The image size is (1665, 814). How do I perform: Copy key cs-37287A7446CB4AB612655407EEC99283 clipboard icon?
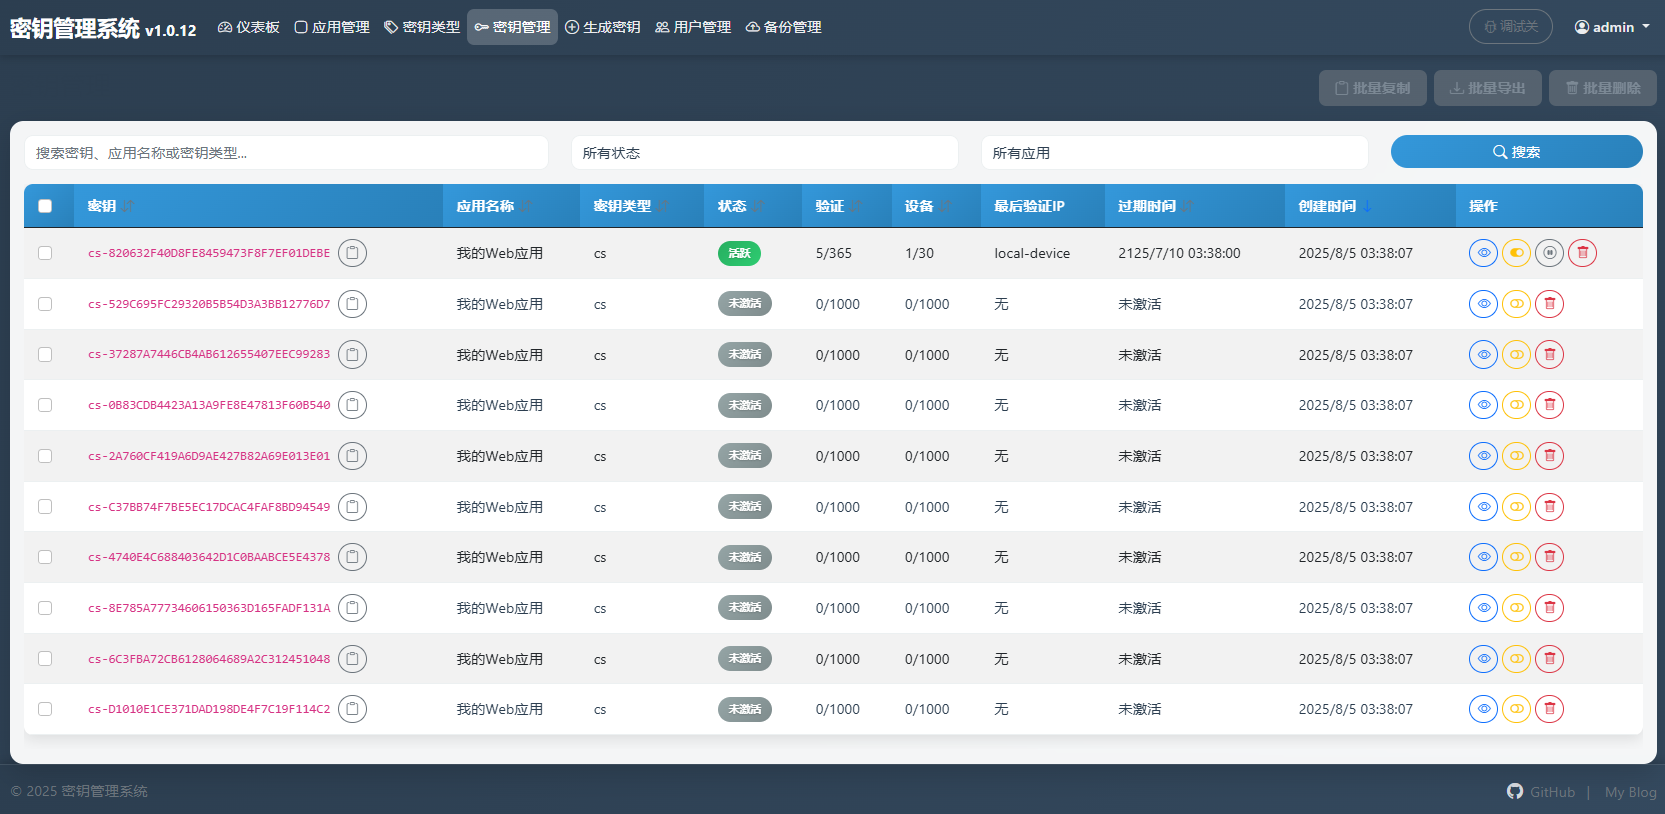[x=352, y=354]
